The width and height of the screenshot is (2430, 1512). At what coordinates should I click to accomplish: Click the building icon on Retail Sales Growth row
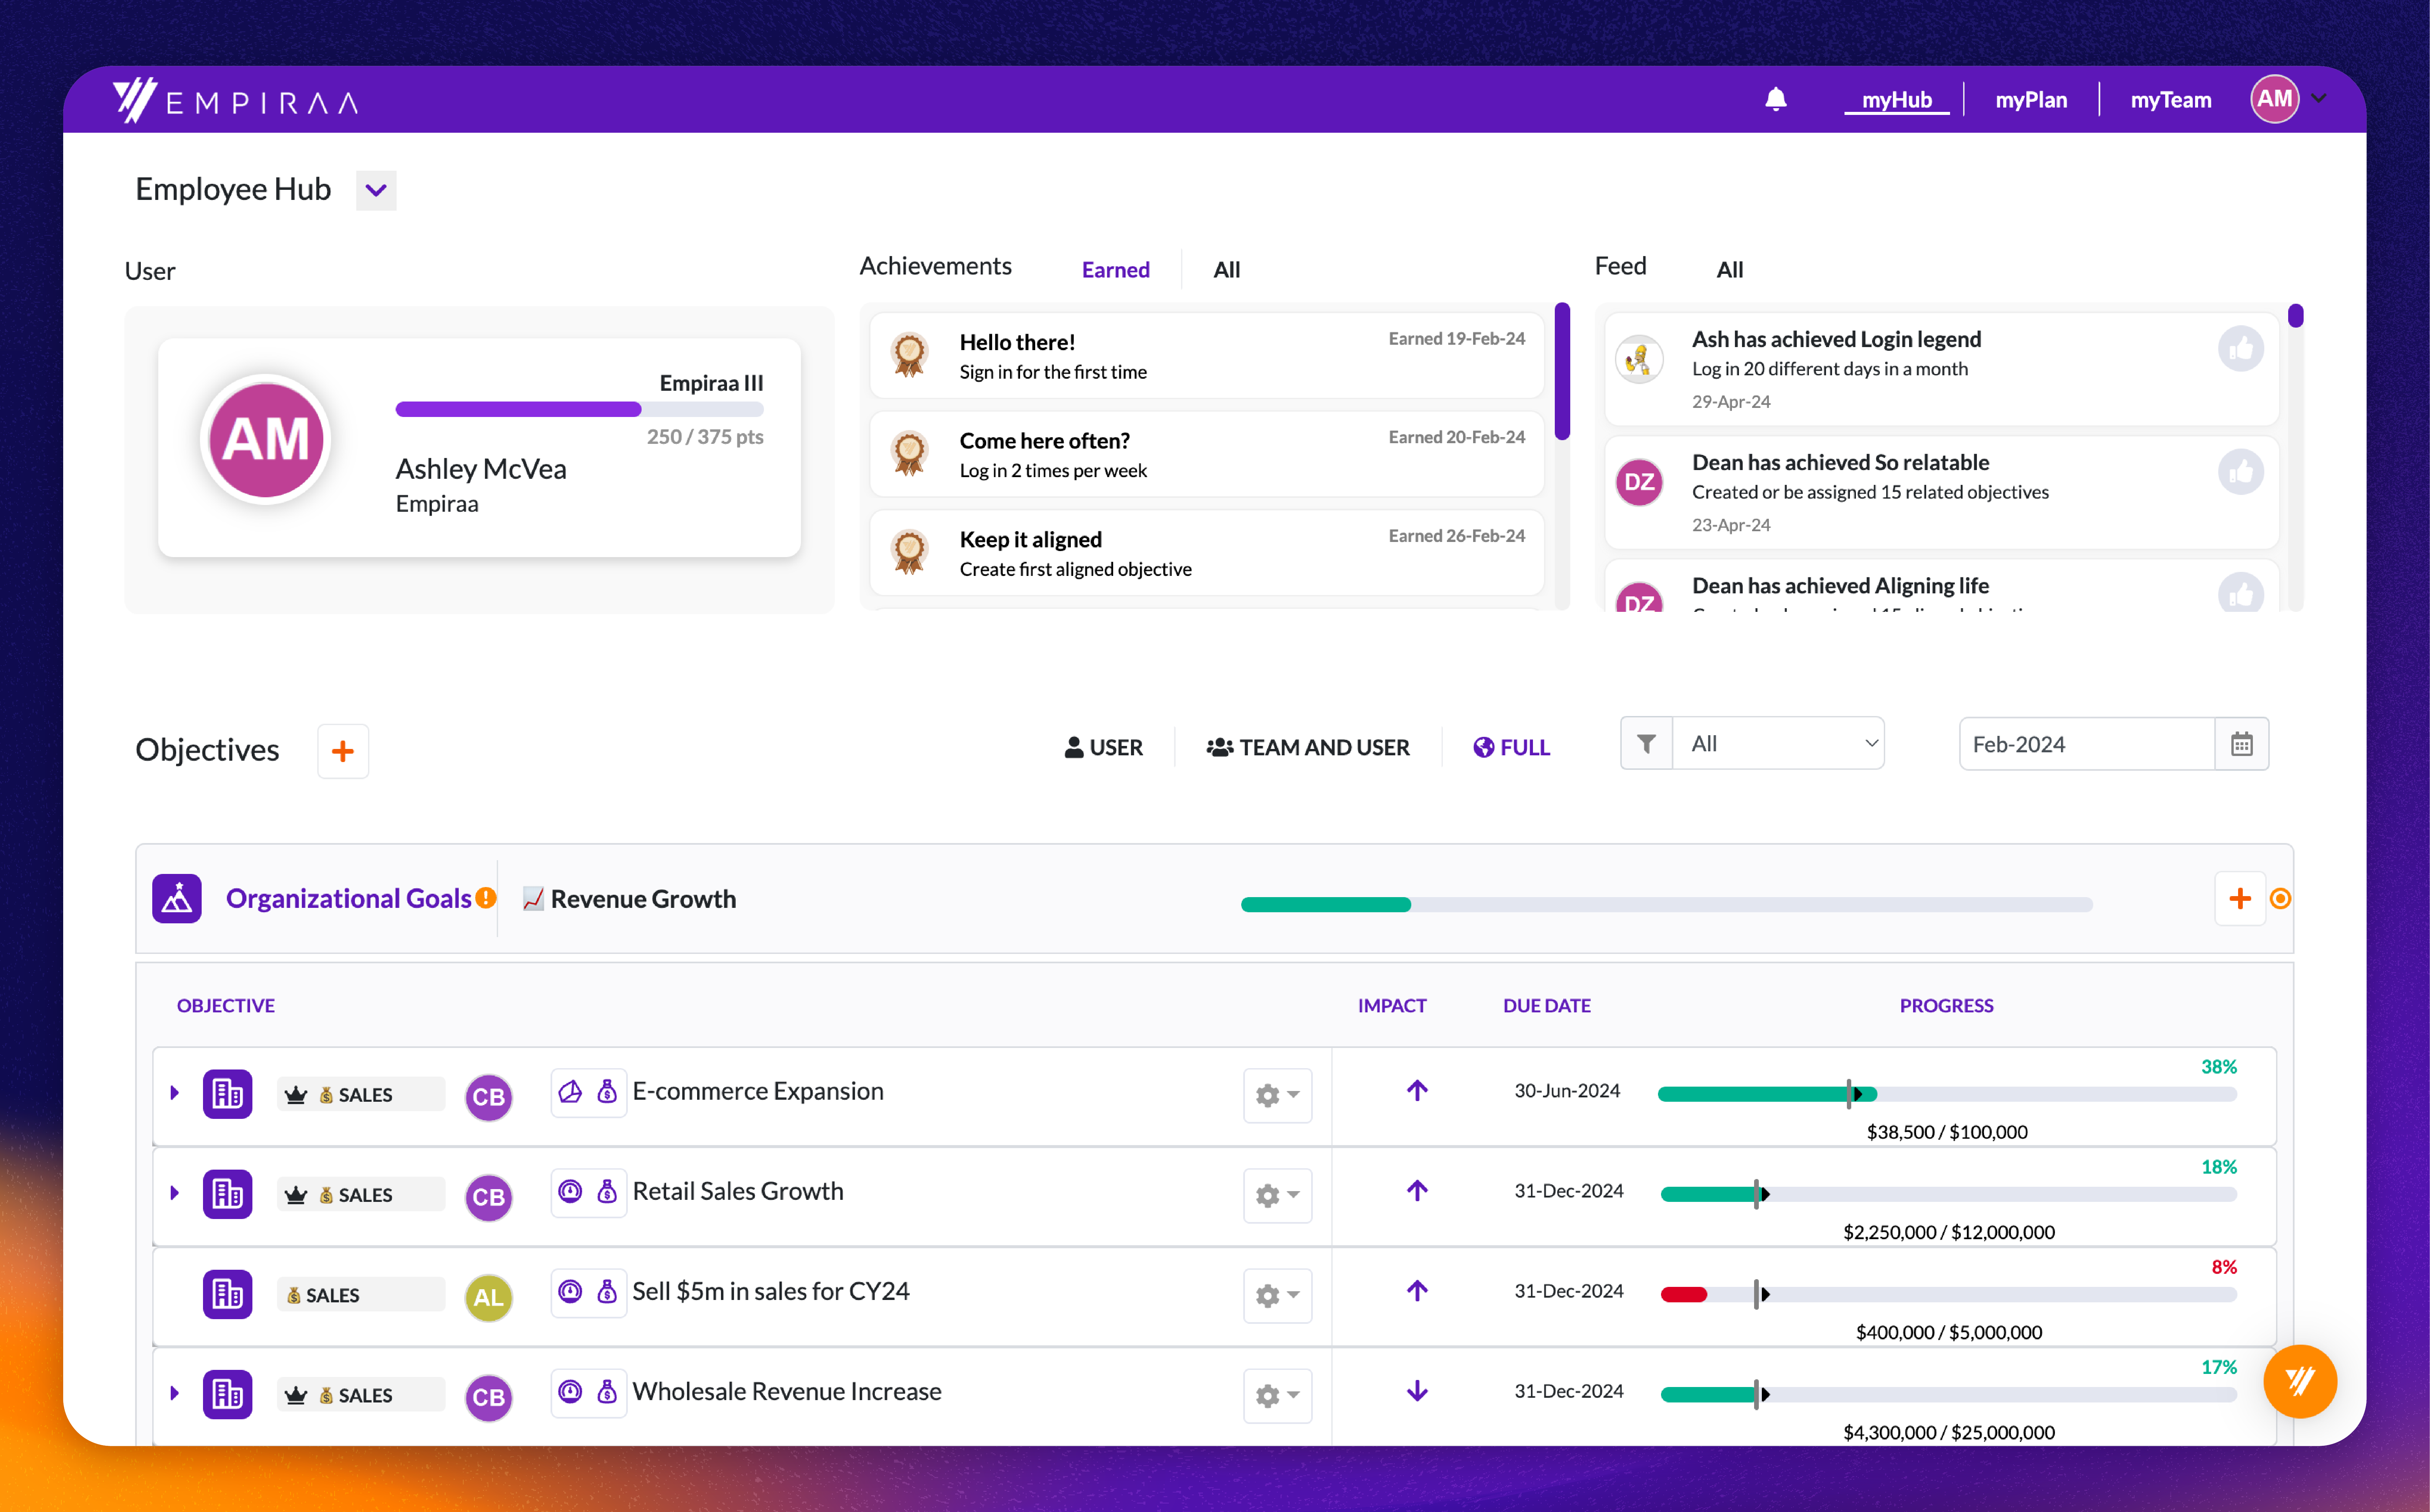tap(228, 1194)
